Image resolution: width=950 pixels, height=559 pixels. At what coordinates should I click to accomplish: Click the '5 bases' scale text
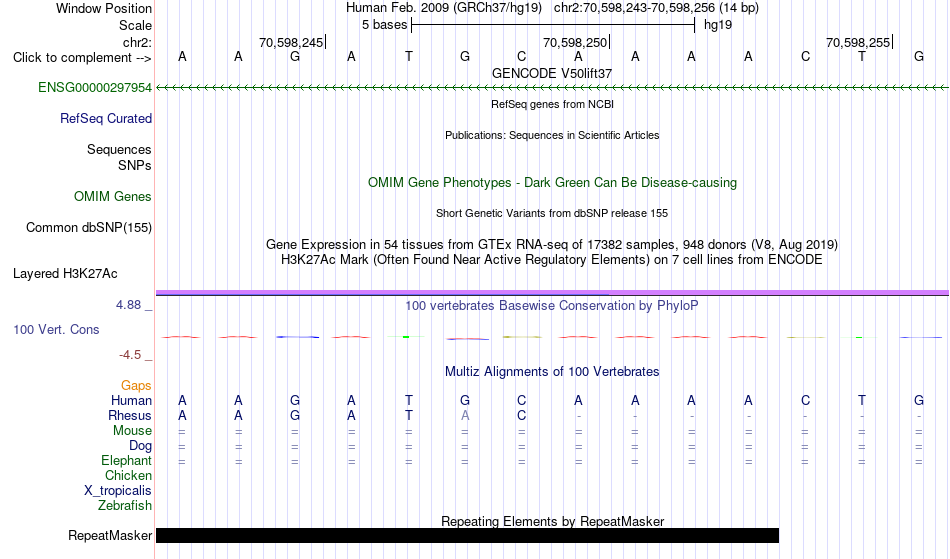tap(384, 25)
